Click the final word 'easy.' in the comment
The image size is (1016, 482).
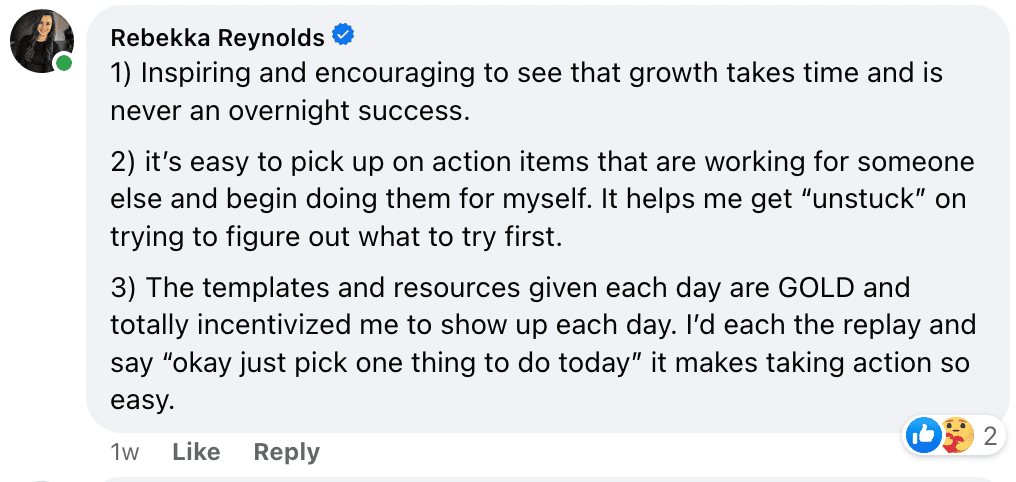coord(143,400)
